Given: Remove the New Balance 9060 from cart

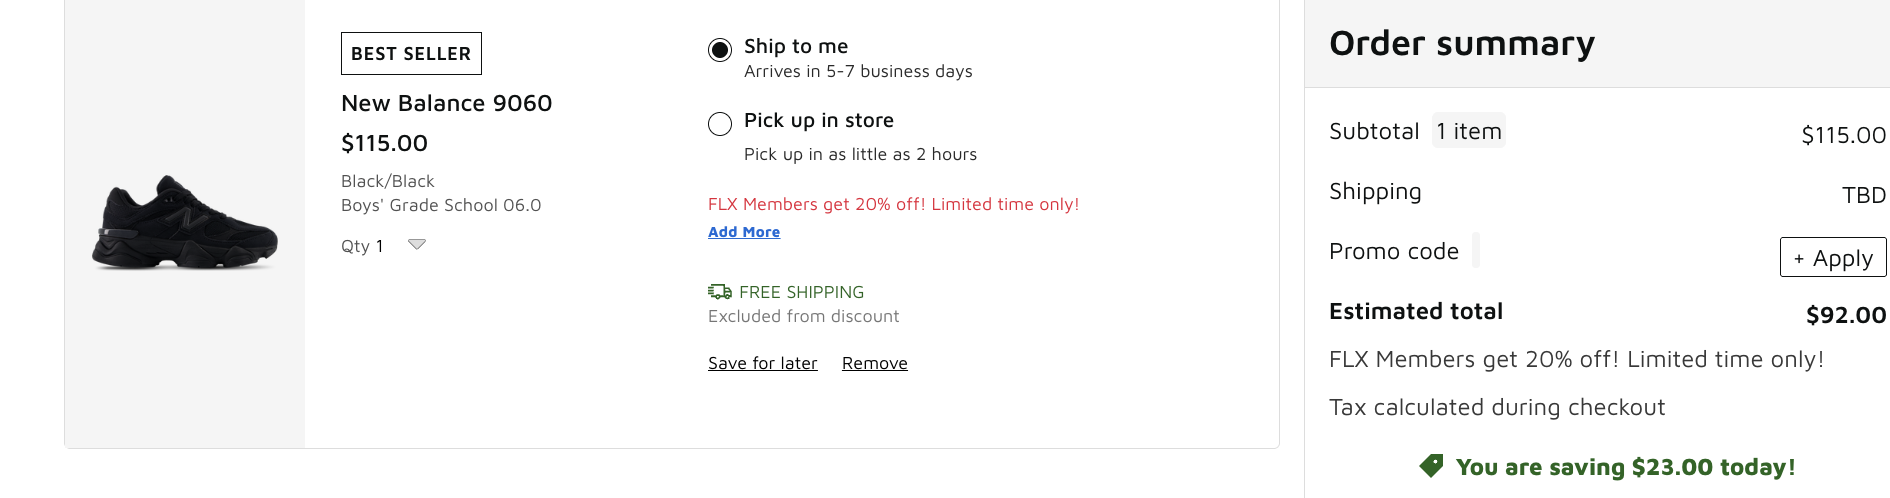Looking at the screenshot, I should [874, 363].
